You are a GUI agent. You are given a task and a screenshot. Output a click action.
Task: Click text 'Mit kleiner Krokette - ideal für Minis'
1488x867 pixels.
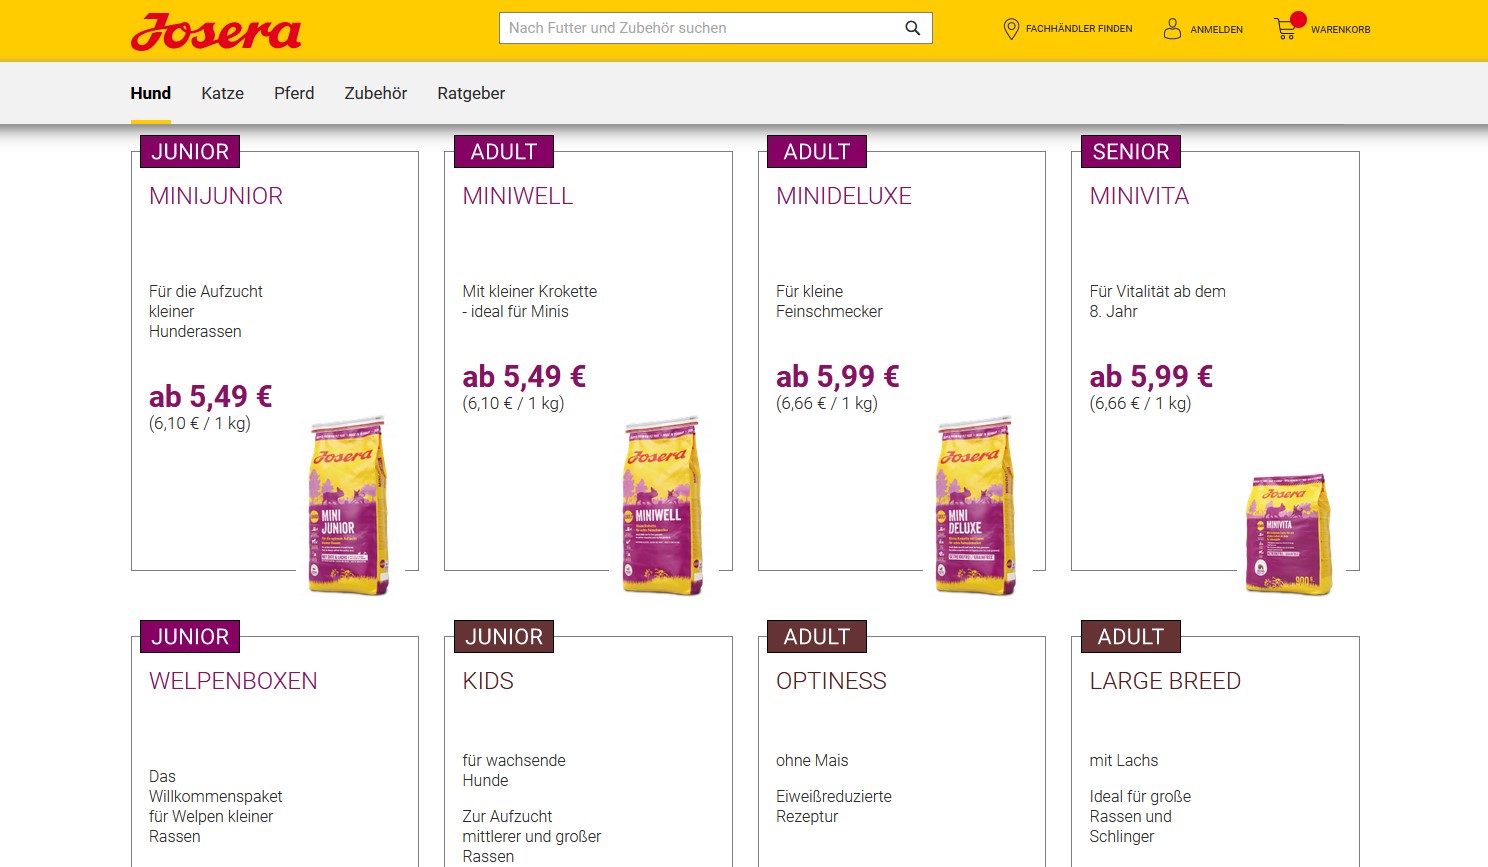(529, 301)
